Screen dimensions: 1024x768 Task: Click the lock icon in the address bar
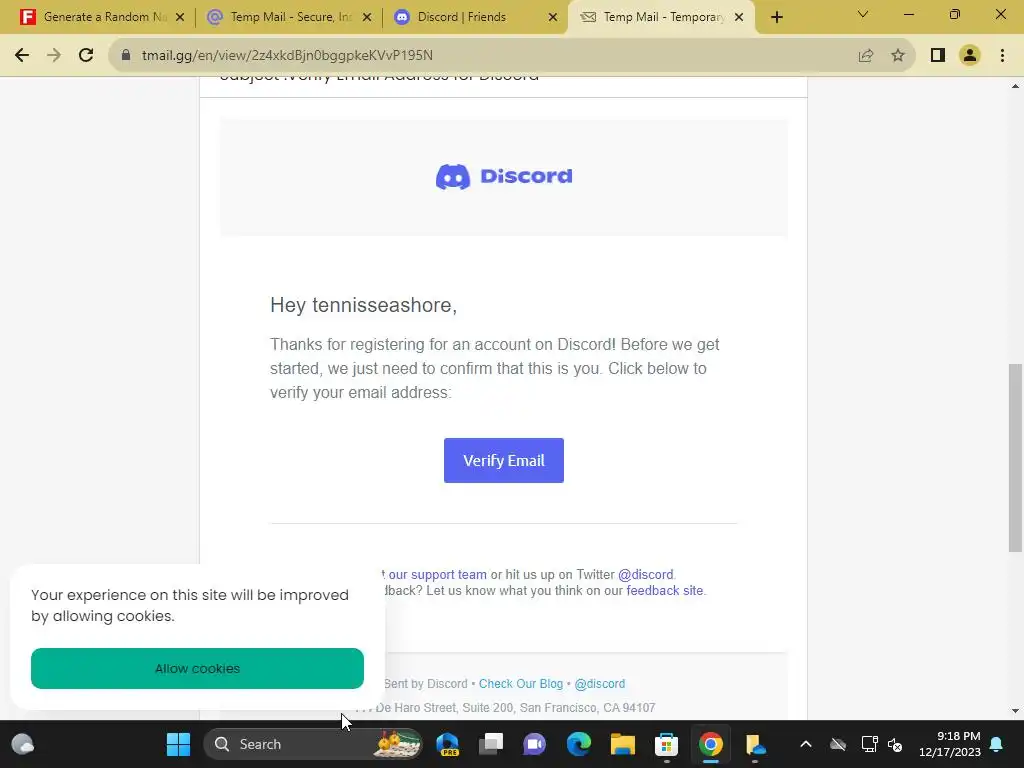125,56
